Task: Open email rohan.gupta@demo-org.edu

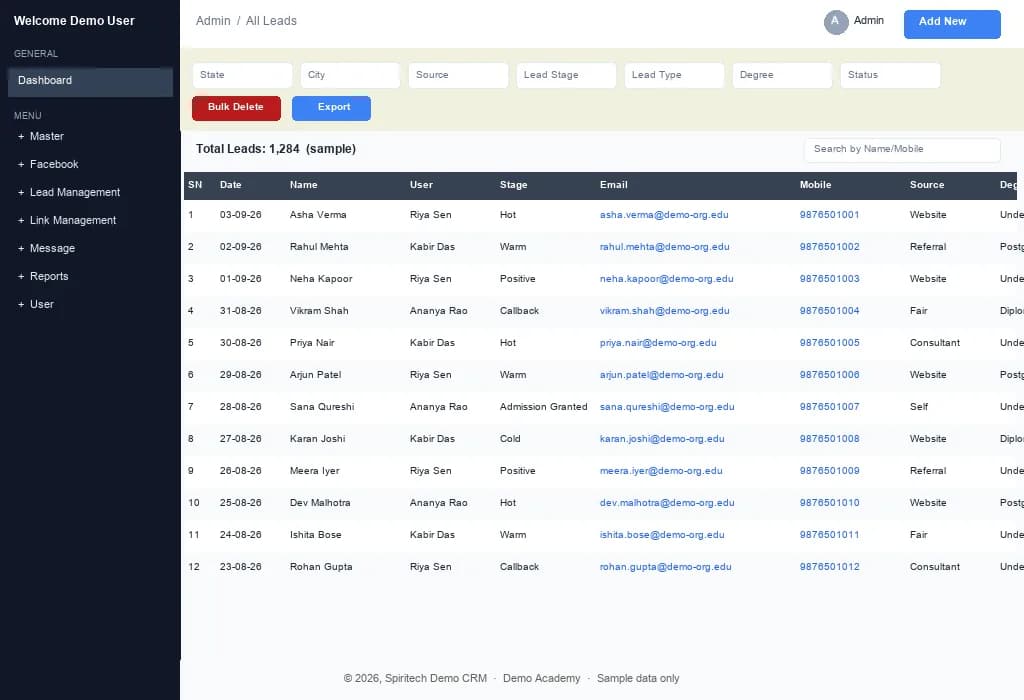Action: pos(665,567)
